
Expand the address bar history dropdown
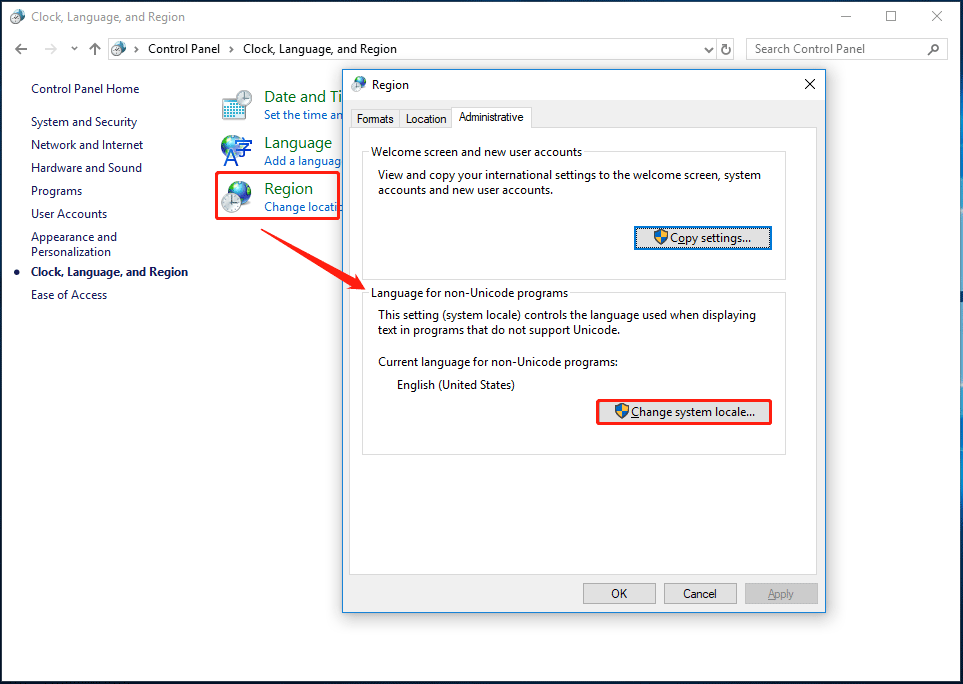click(708, 50)
